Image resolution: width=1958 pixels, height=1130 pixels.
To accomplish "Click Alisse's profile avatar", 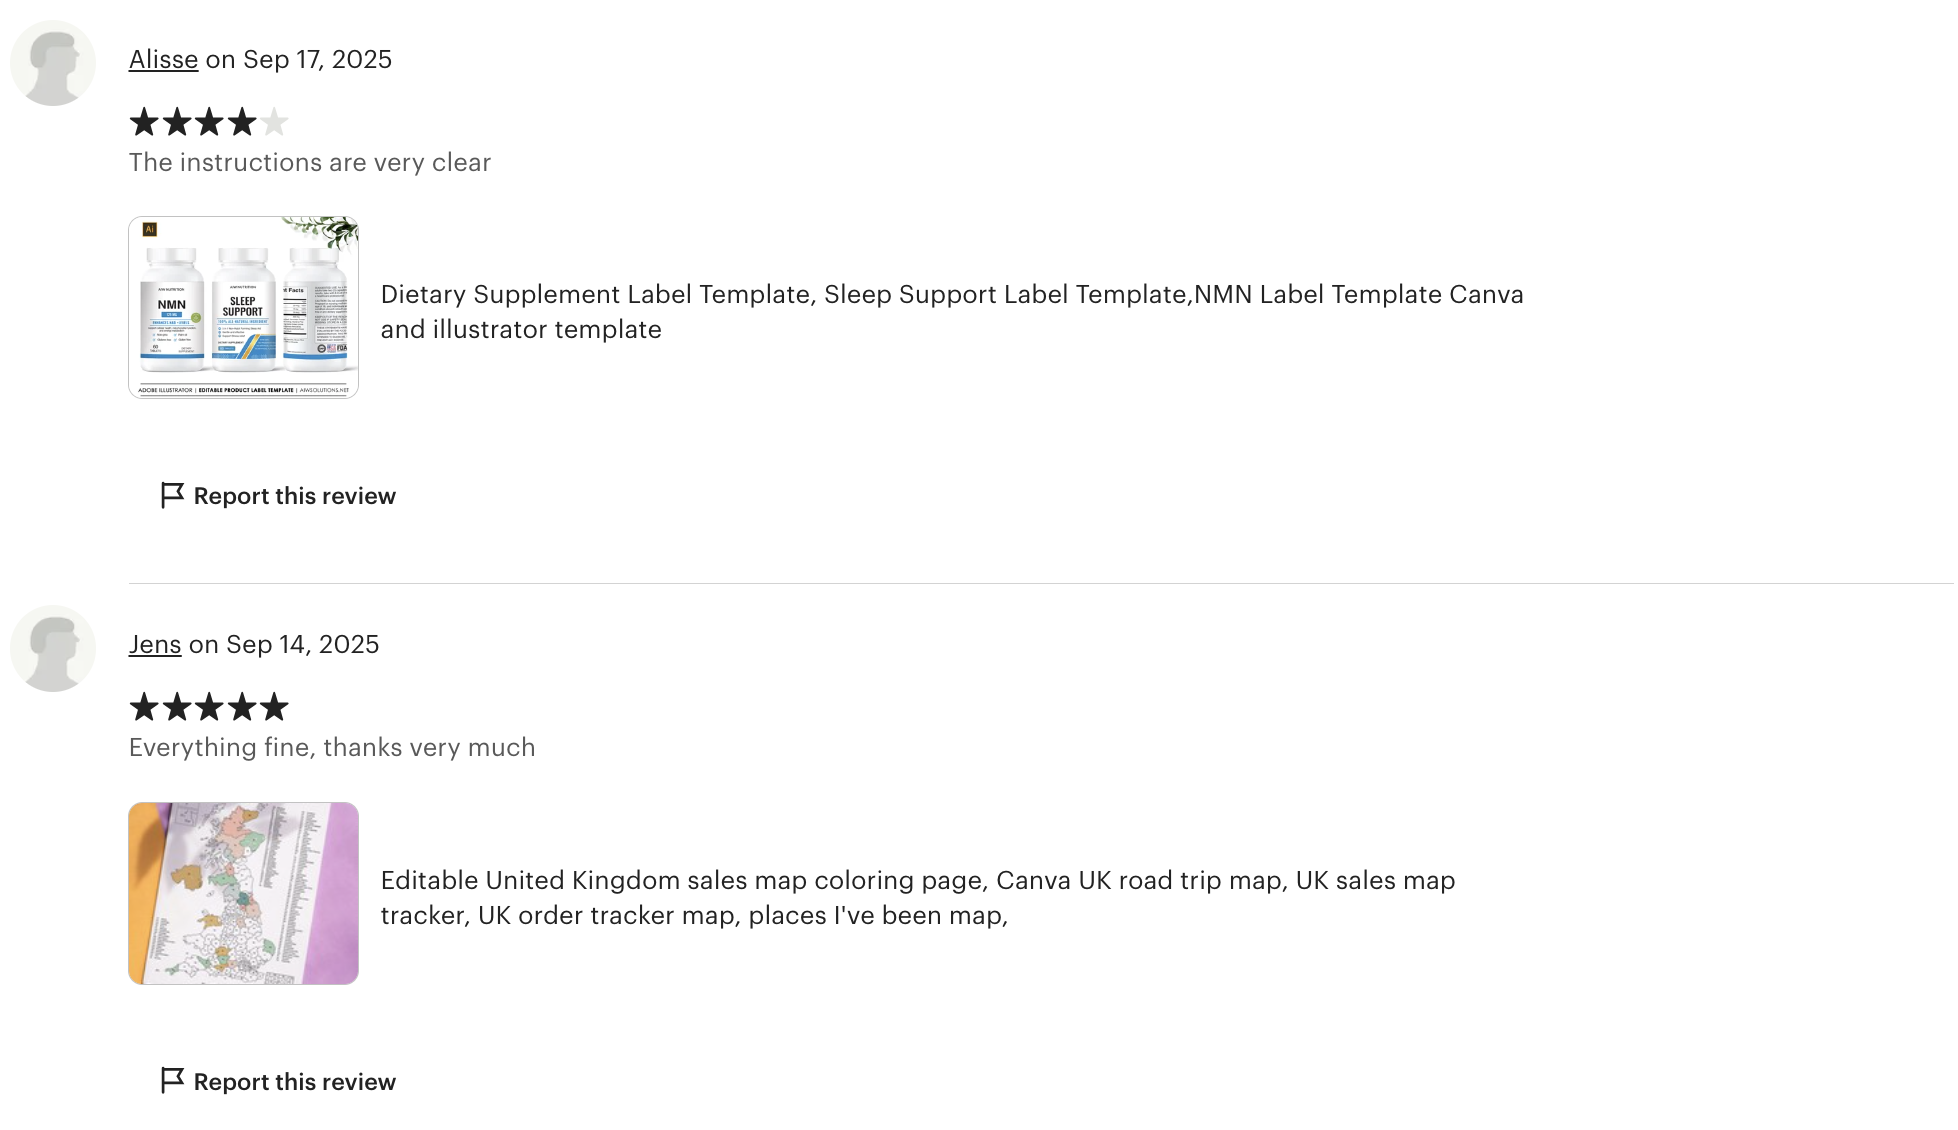I will 53,63.
